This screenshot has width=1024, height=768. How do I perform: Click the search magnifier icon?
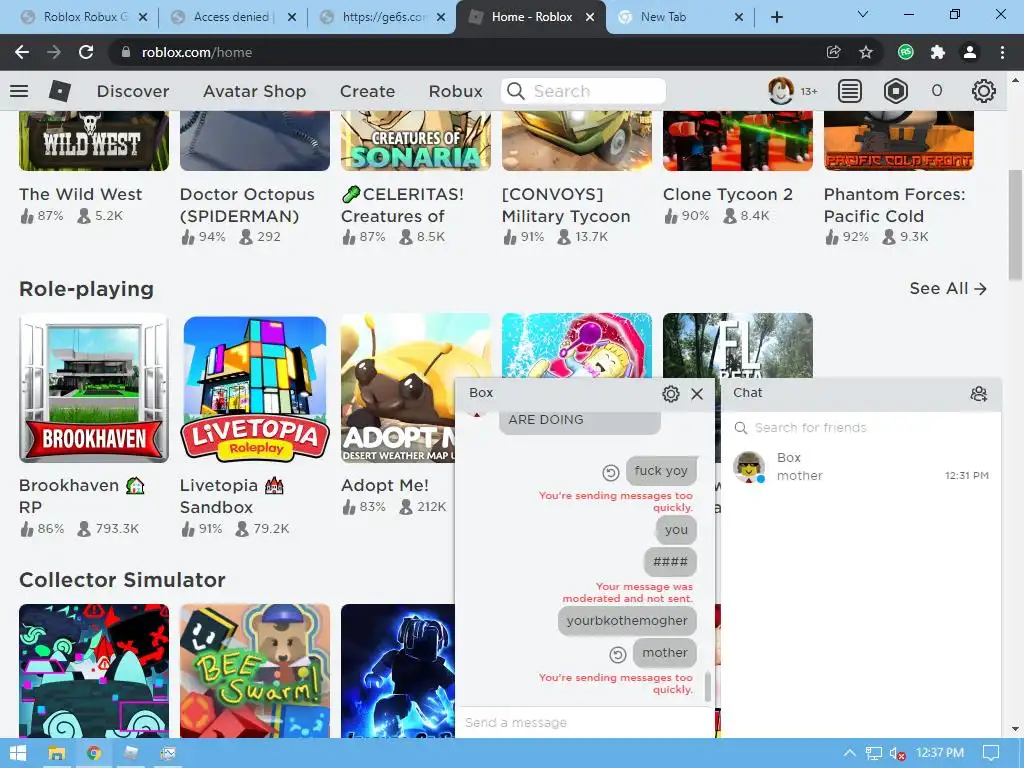[x=515, y=91]
